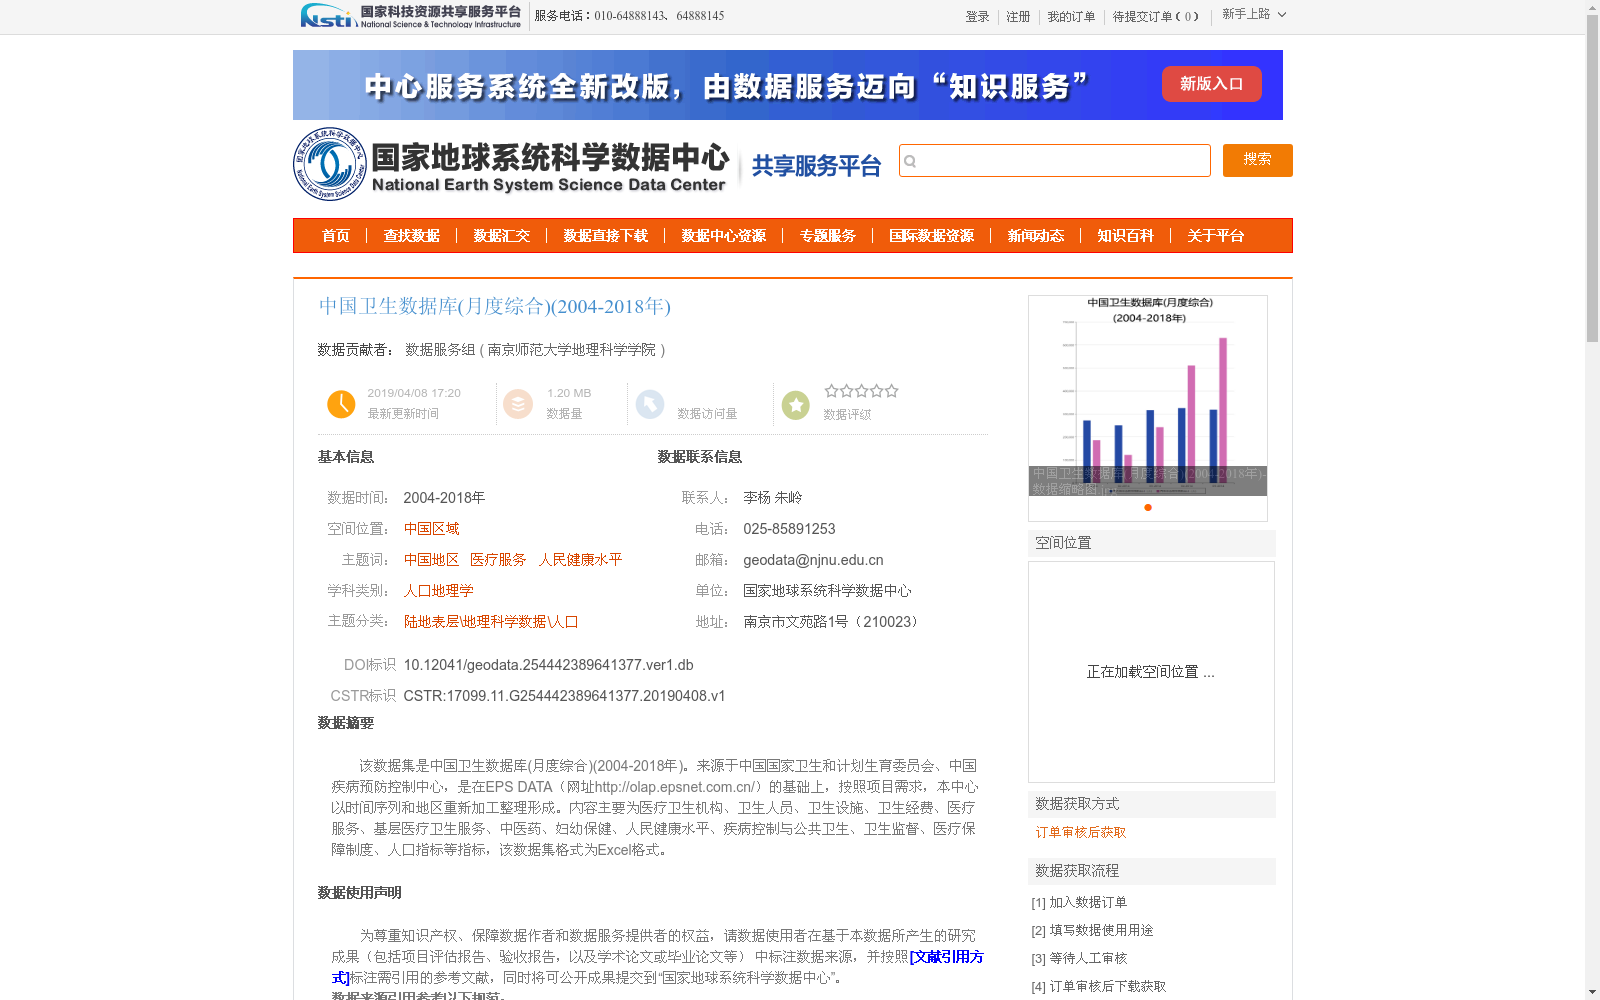Screen dimensions: 1600x1000
Task: Click the 人民健康水平 keyword link
Action: point(581,560)
